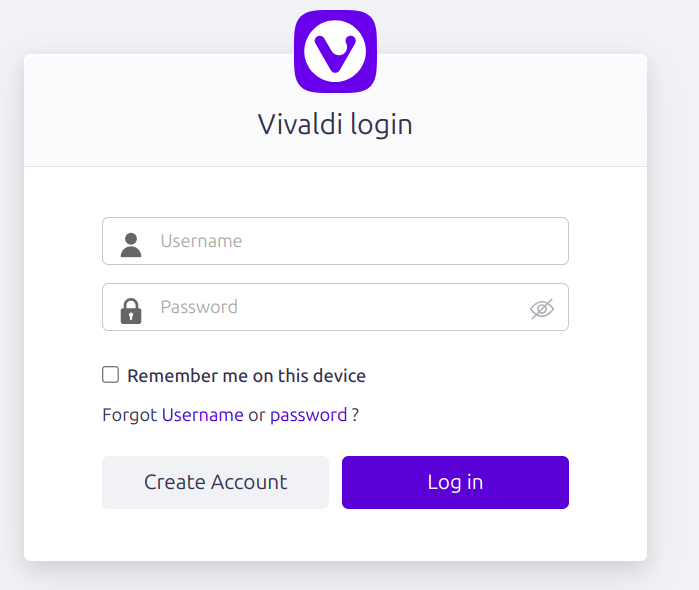The width and height of the screenshot is (699, 590).
Task: Click the purple Vivaldi logo
Action: pyautogui.click(x=335, y=52)
